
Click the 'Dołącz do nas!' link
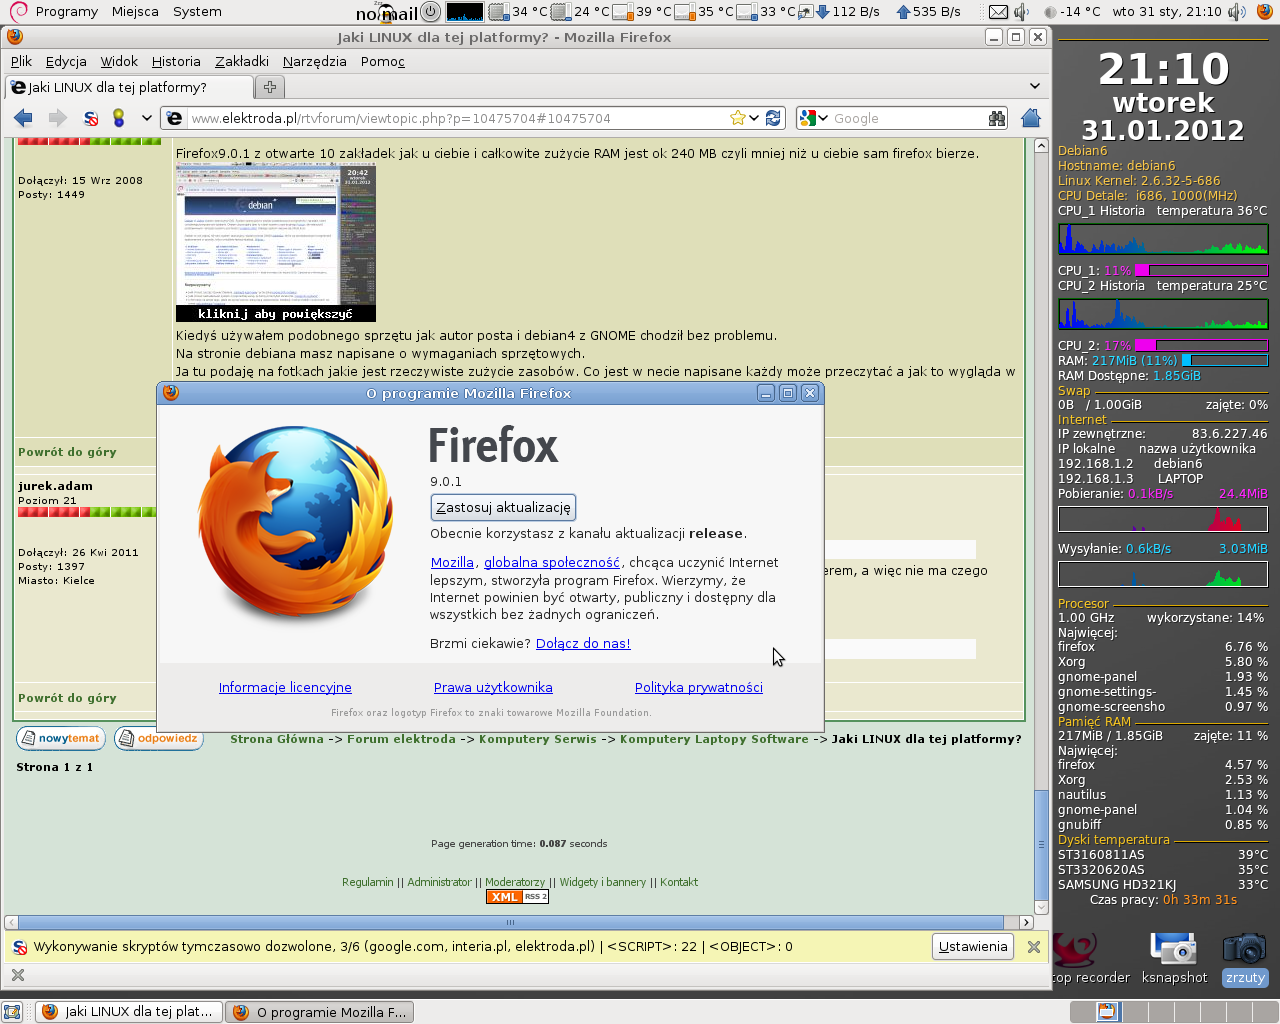(583, 643)
